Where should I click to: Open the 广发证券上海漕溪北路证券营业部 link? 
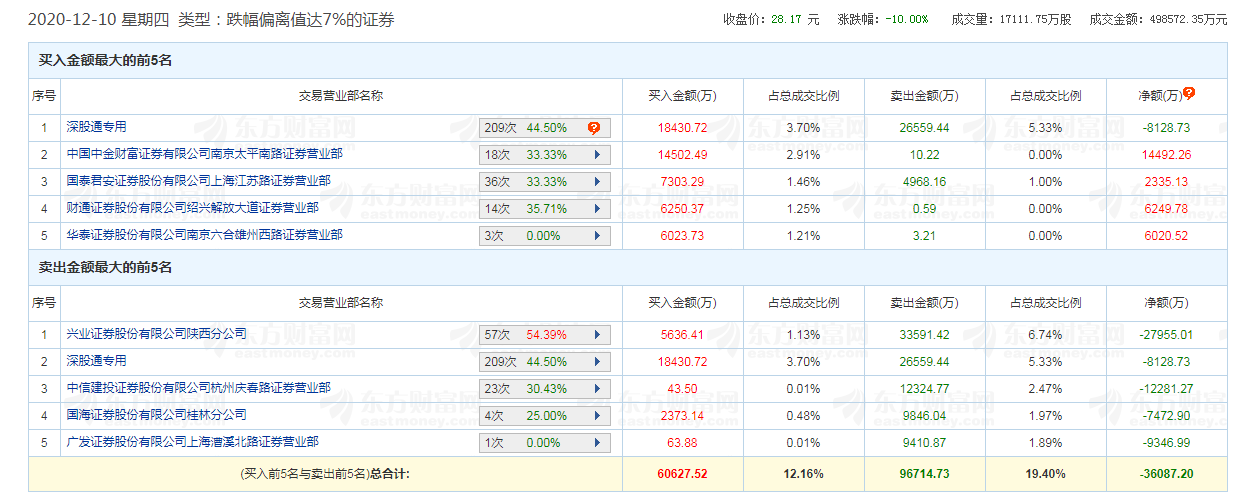point(192,441)
